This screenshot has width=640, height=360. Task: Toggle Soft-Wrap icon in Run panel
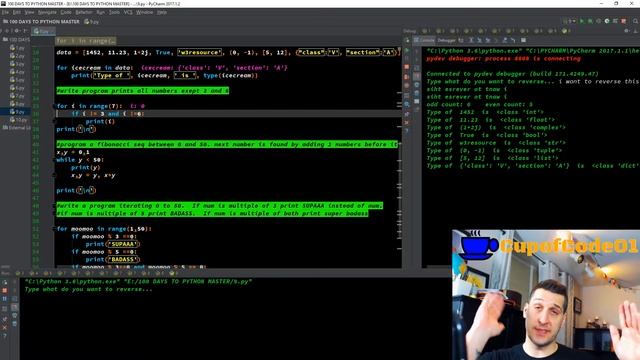coord(15,299)
